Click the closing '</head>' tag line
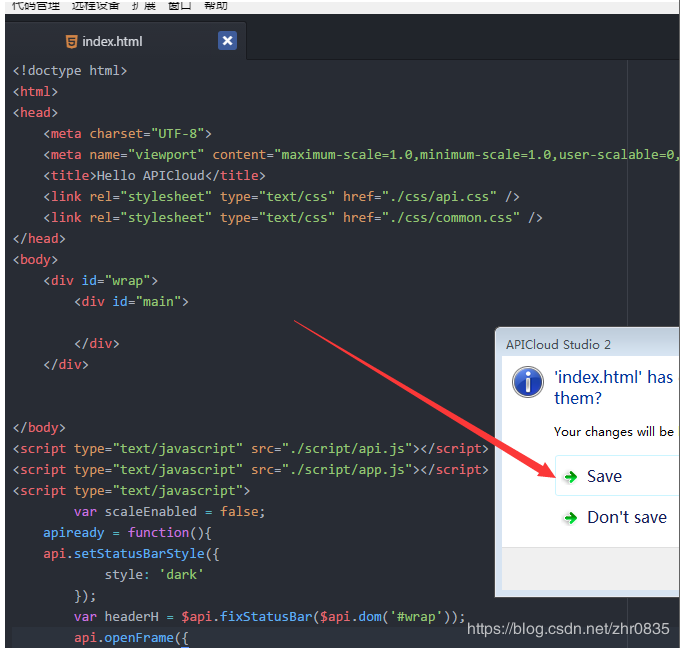 coord(39,239)
